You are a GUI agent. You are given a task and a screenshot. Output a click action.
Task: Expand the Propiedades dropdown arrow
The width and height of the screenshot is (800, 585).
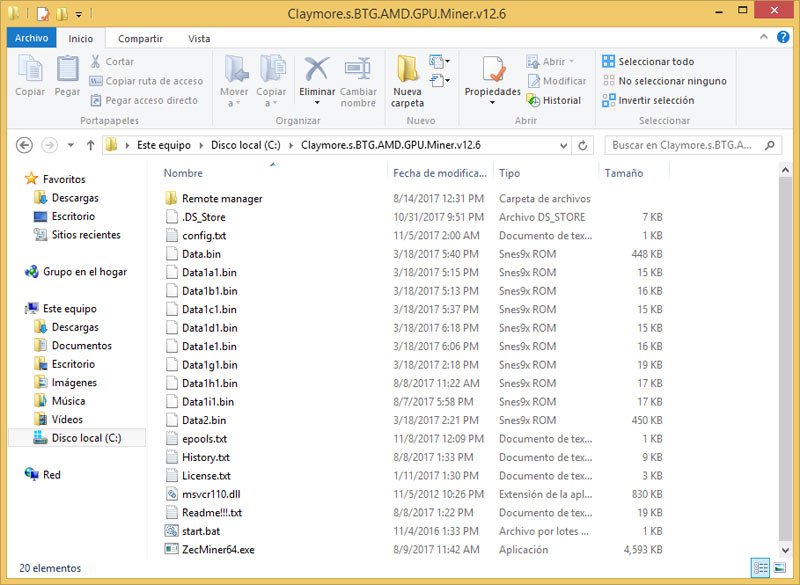[492, 103]
